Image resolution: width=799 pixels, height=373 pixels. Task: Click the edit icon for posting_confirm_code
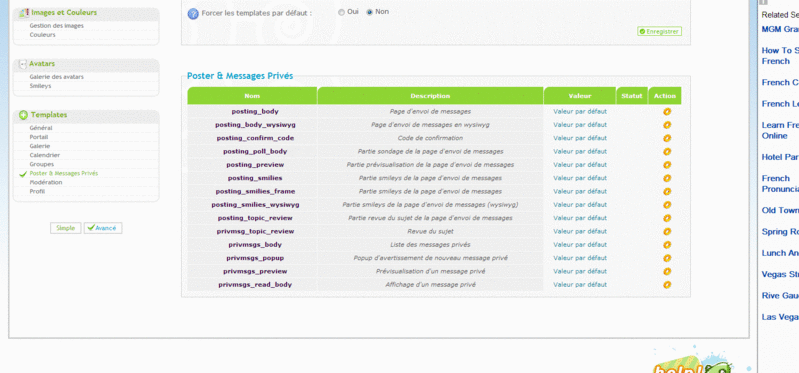coord(667,138)
